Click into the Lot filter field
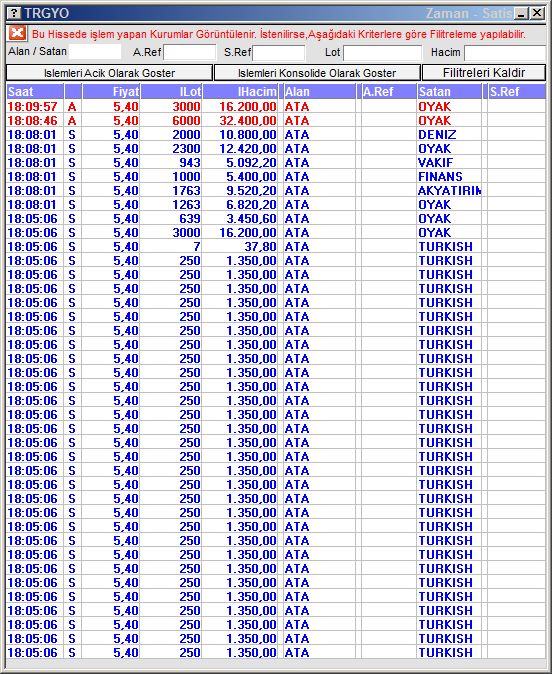This screenshot has width=552, height=674. [x=382, y=52]
